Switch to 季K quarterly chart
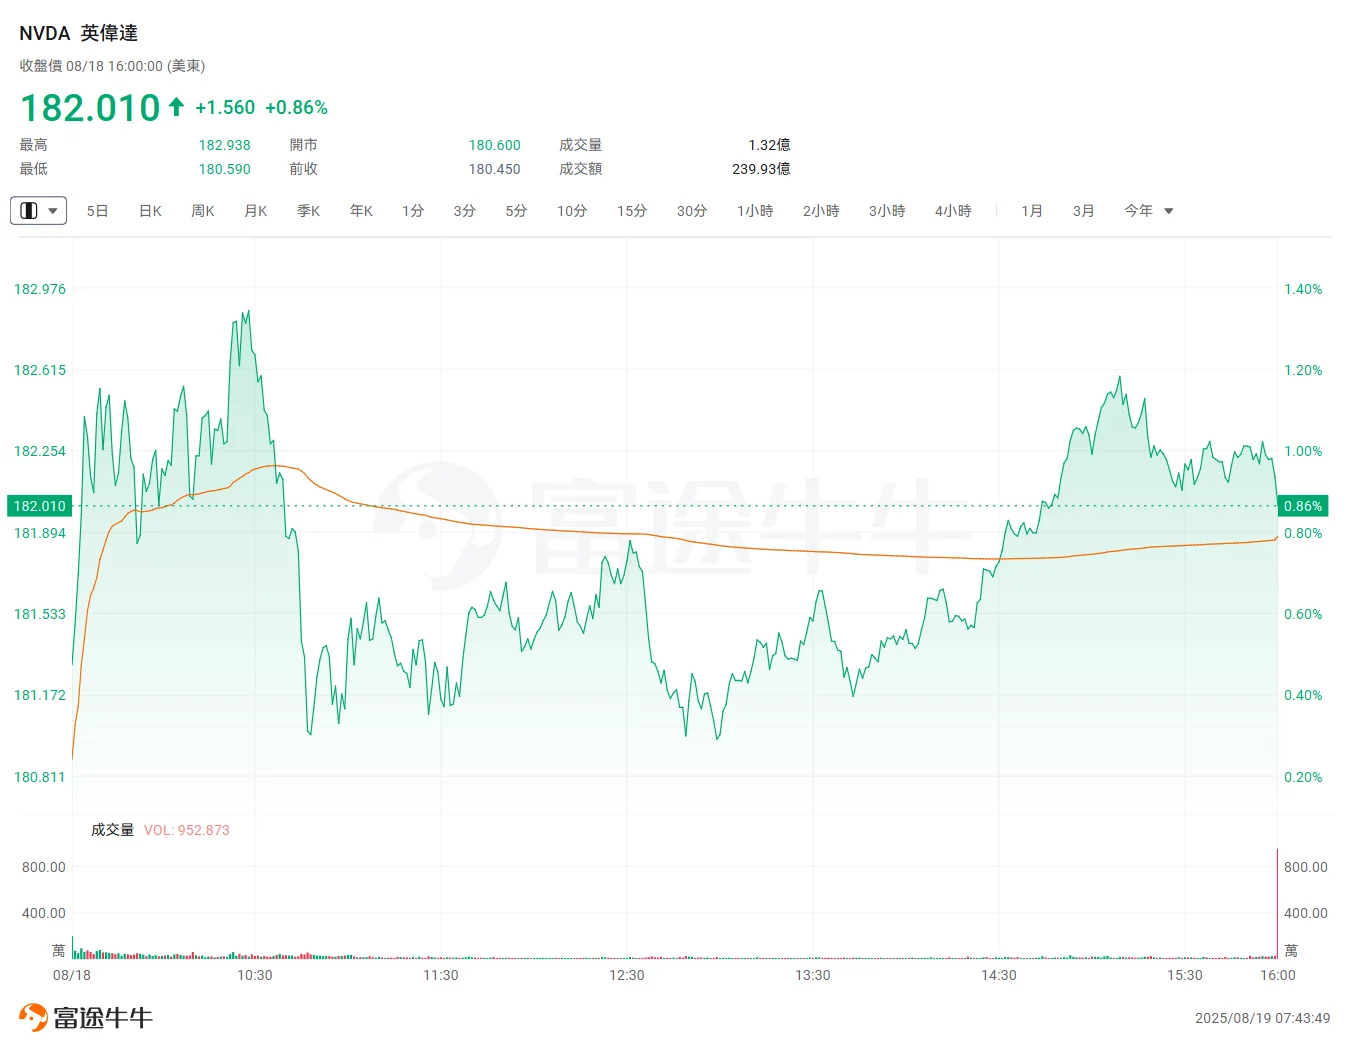 coord(309,211)
